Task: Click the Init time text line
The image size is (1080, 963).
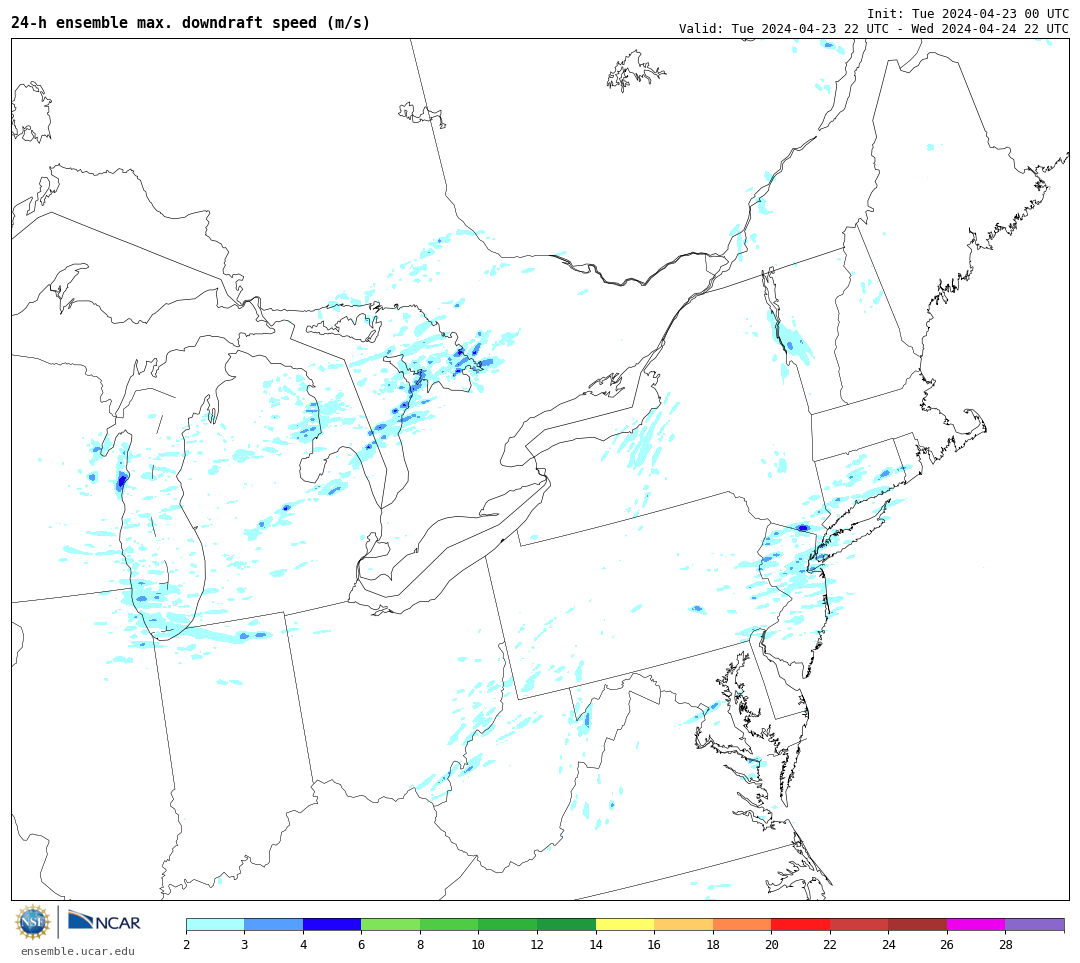Action: 968,14
